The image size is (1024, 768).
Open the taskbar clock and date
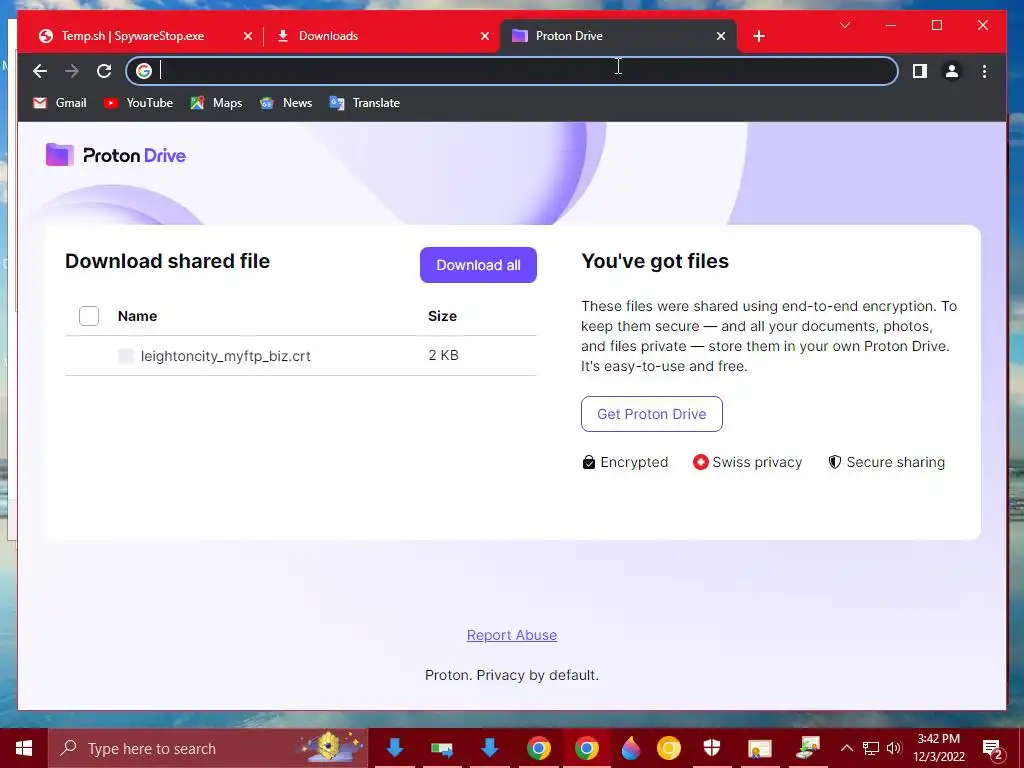[x=938, y=748]
